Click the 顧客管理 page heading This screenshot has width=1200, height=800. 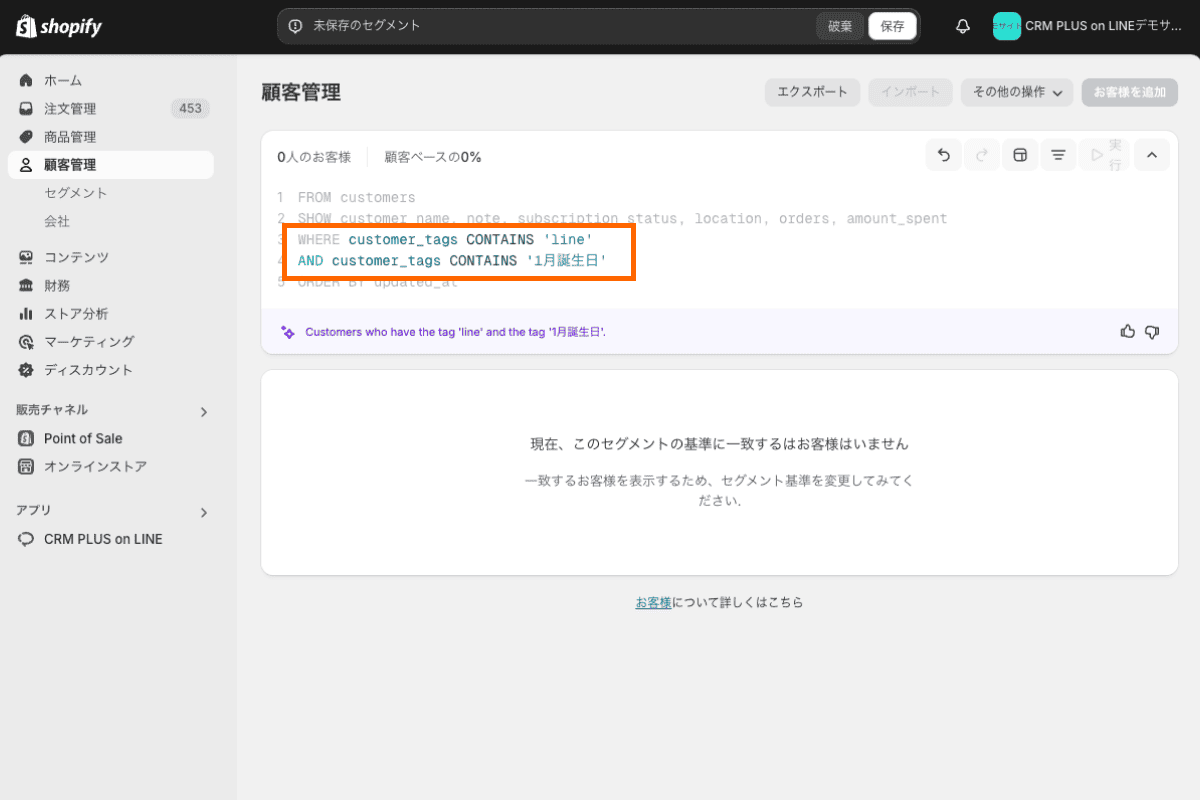coord(301,93)
